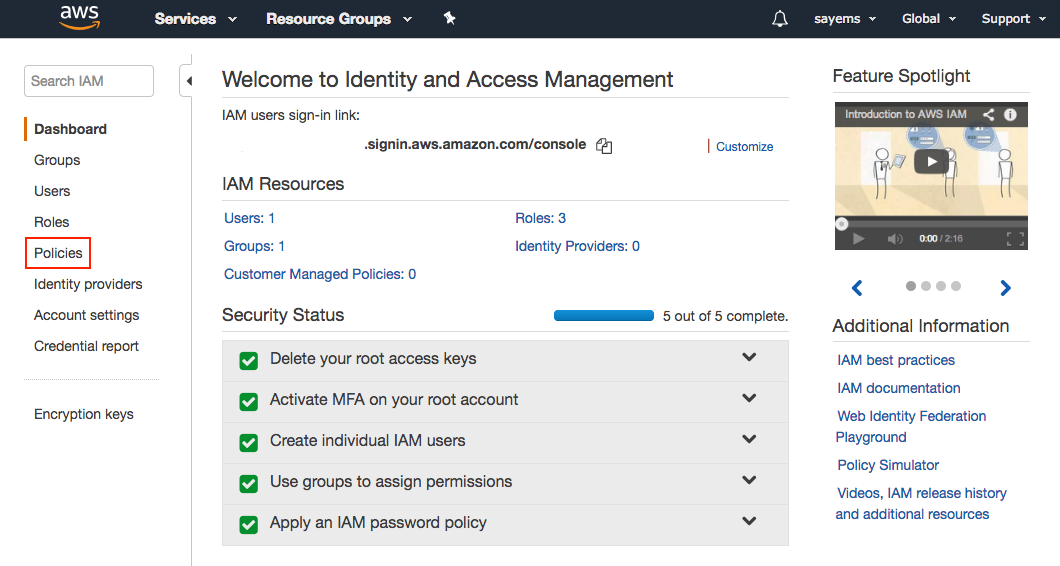Open Videos, IAM release history link
This screenshot has height=566, width=1060.
click(x=921, y=504)
